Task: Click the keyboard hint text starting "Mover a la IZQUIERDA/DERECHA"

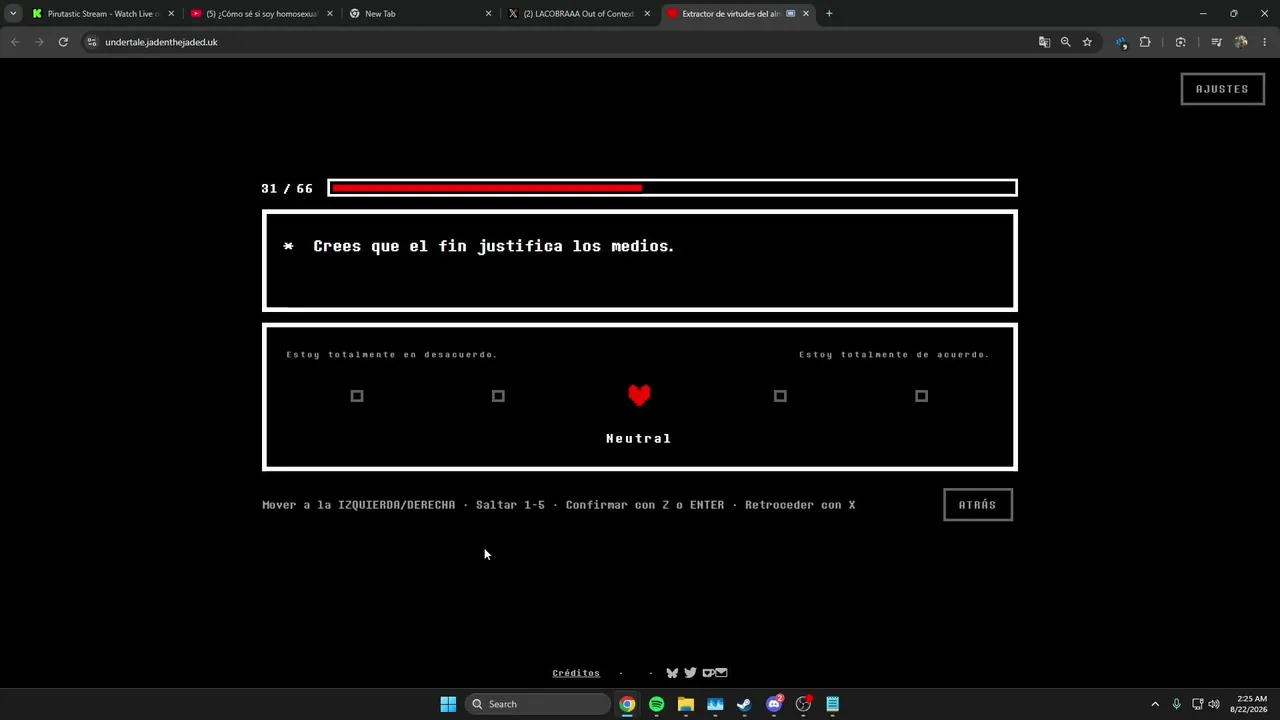Action: click(559, 505)
